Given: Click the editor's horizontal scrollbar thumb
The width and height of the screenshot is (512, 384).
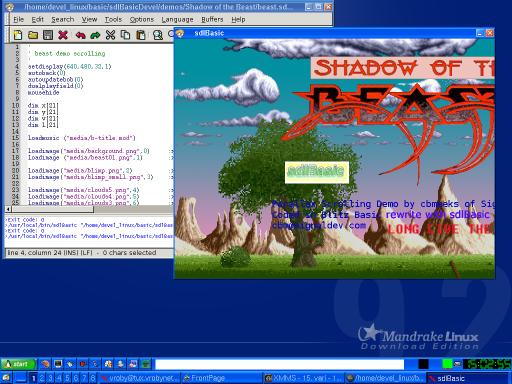Looking at the screenshot, I should tap(53, 209).
